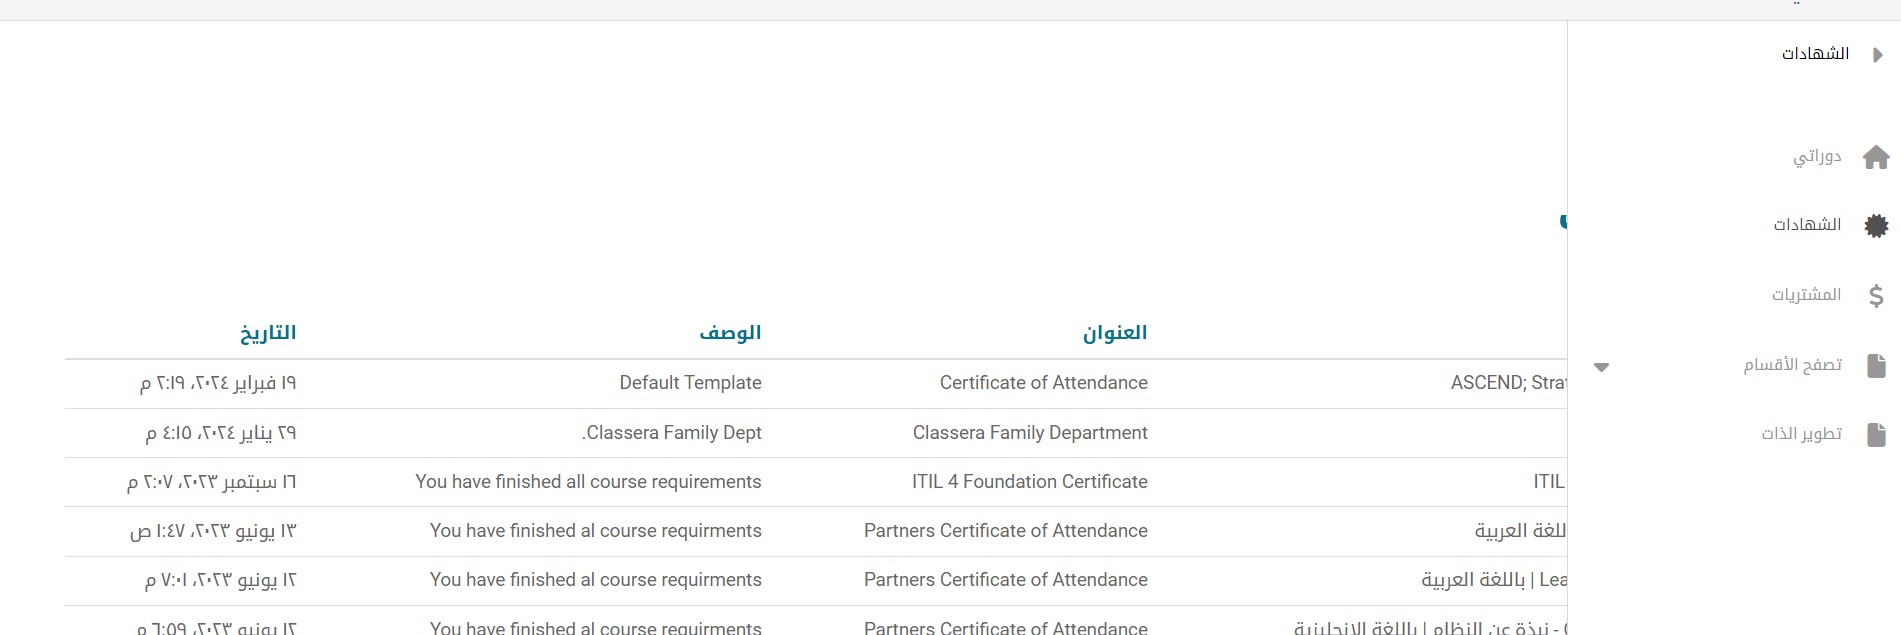Image resolution: width=1901 pixels, height=635 pixels.
Task: Select the المشتريات menu text
Action: 1806,295
